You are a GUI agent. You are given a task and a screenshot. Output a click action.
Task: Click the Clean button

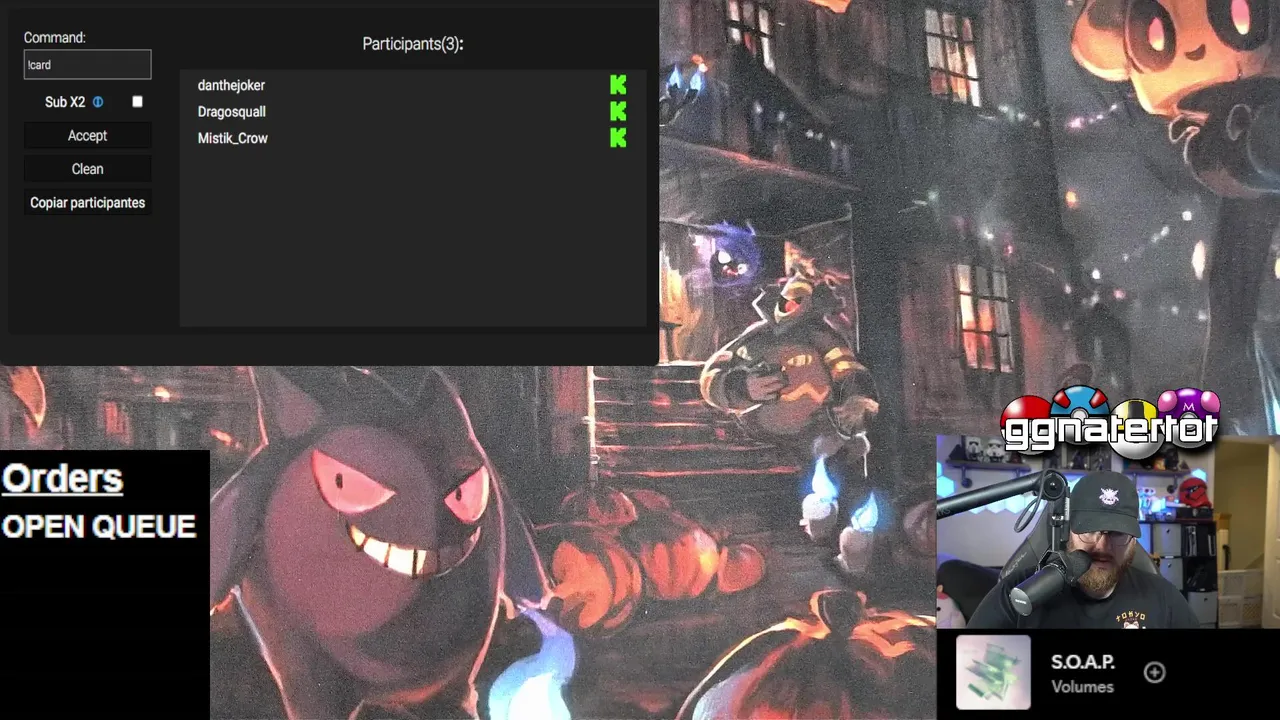(x=87, y=169)
